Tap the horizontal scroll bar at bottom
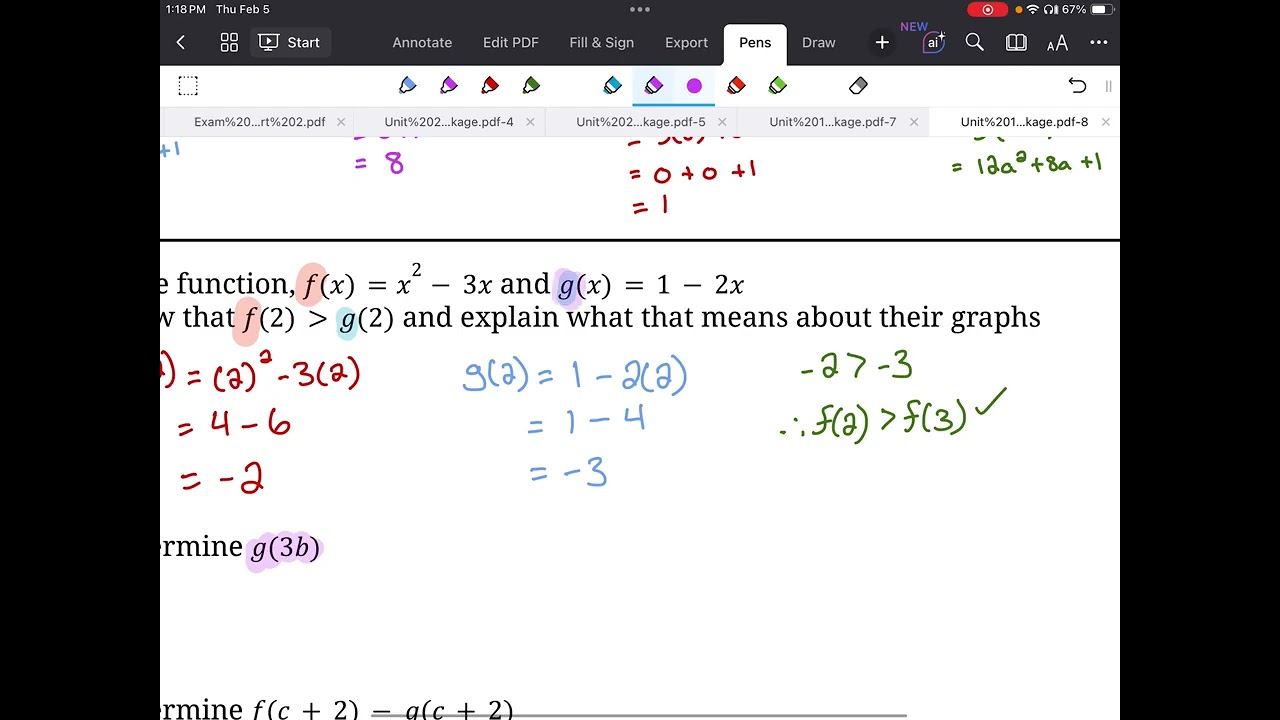Screen dimensions: 1280x720 click(639, 715)
